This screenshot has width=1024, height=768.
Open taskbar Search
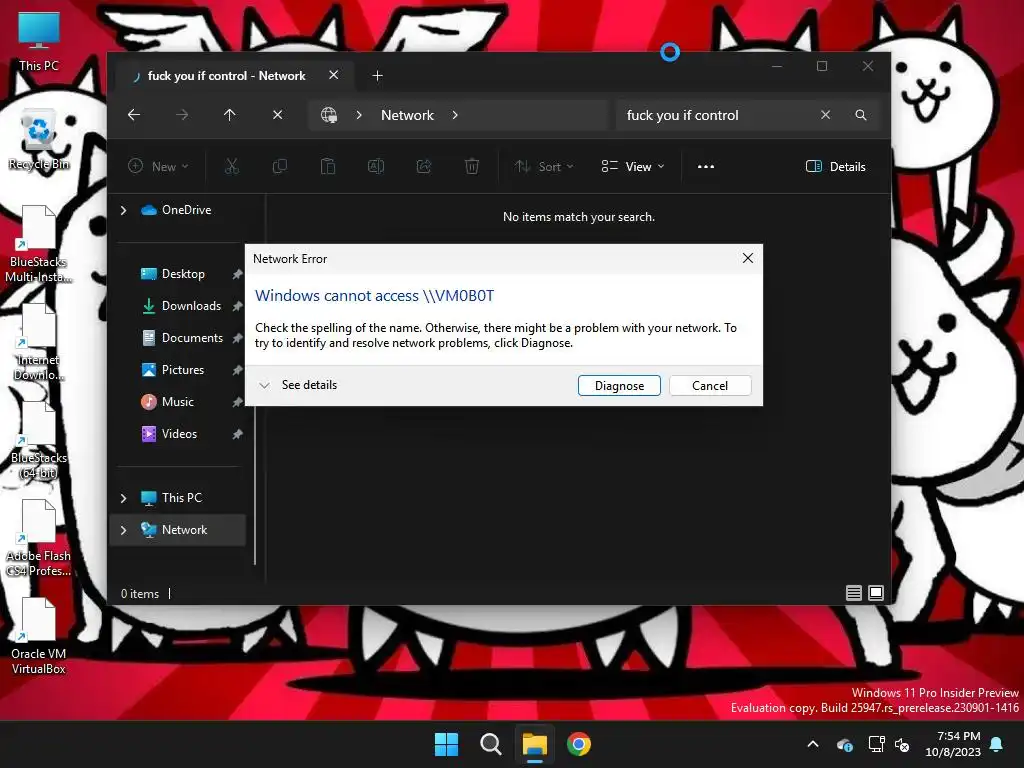[x=490, y=744]
